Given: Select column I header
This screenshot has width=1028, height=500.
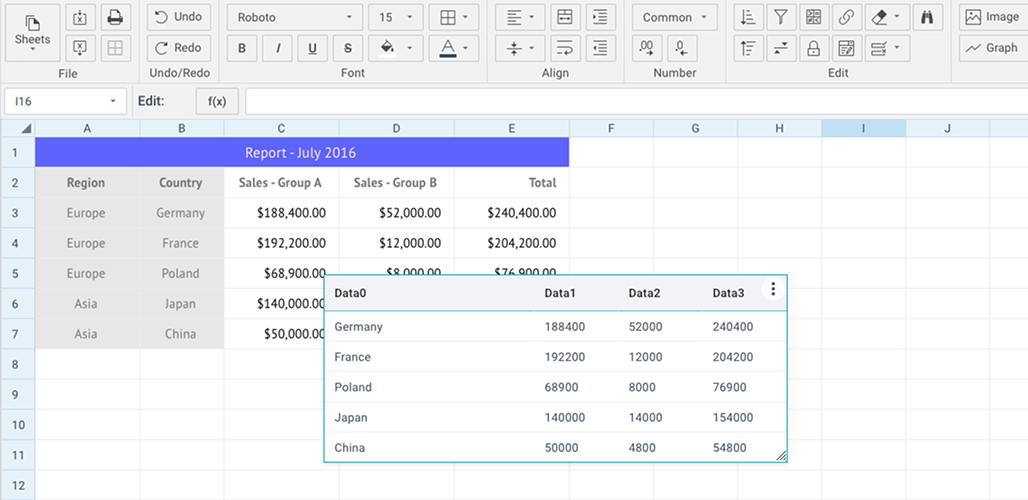Looking at the screenshot, I should (863, 128).
